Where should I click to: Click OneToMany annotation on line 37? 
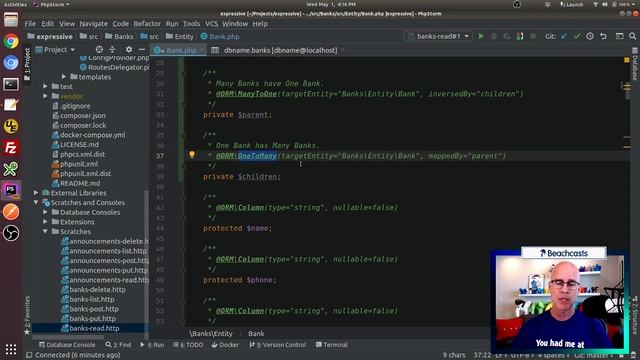[x=257, y=156]
